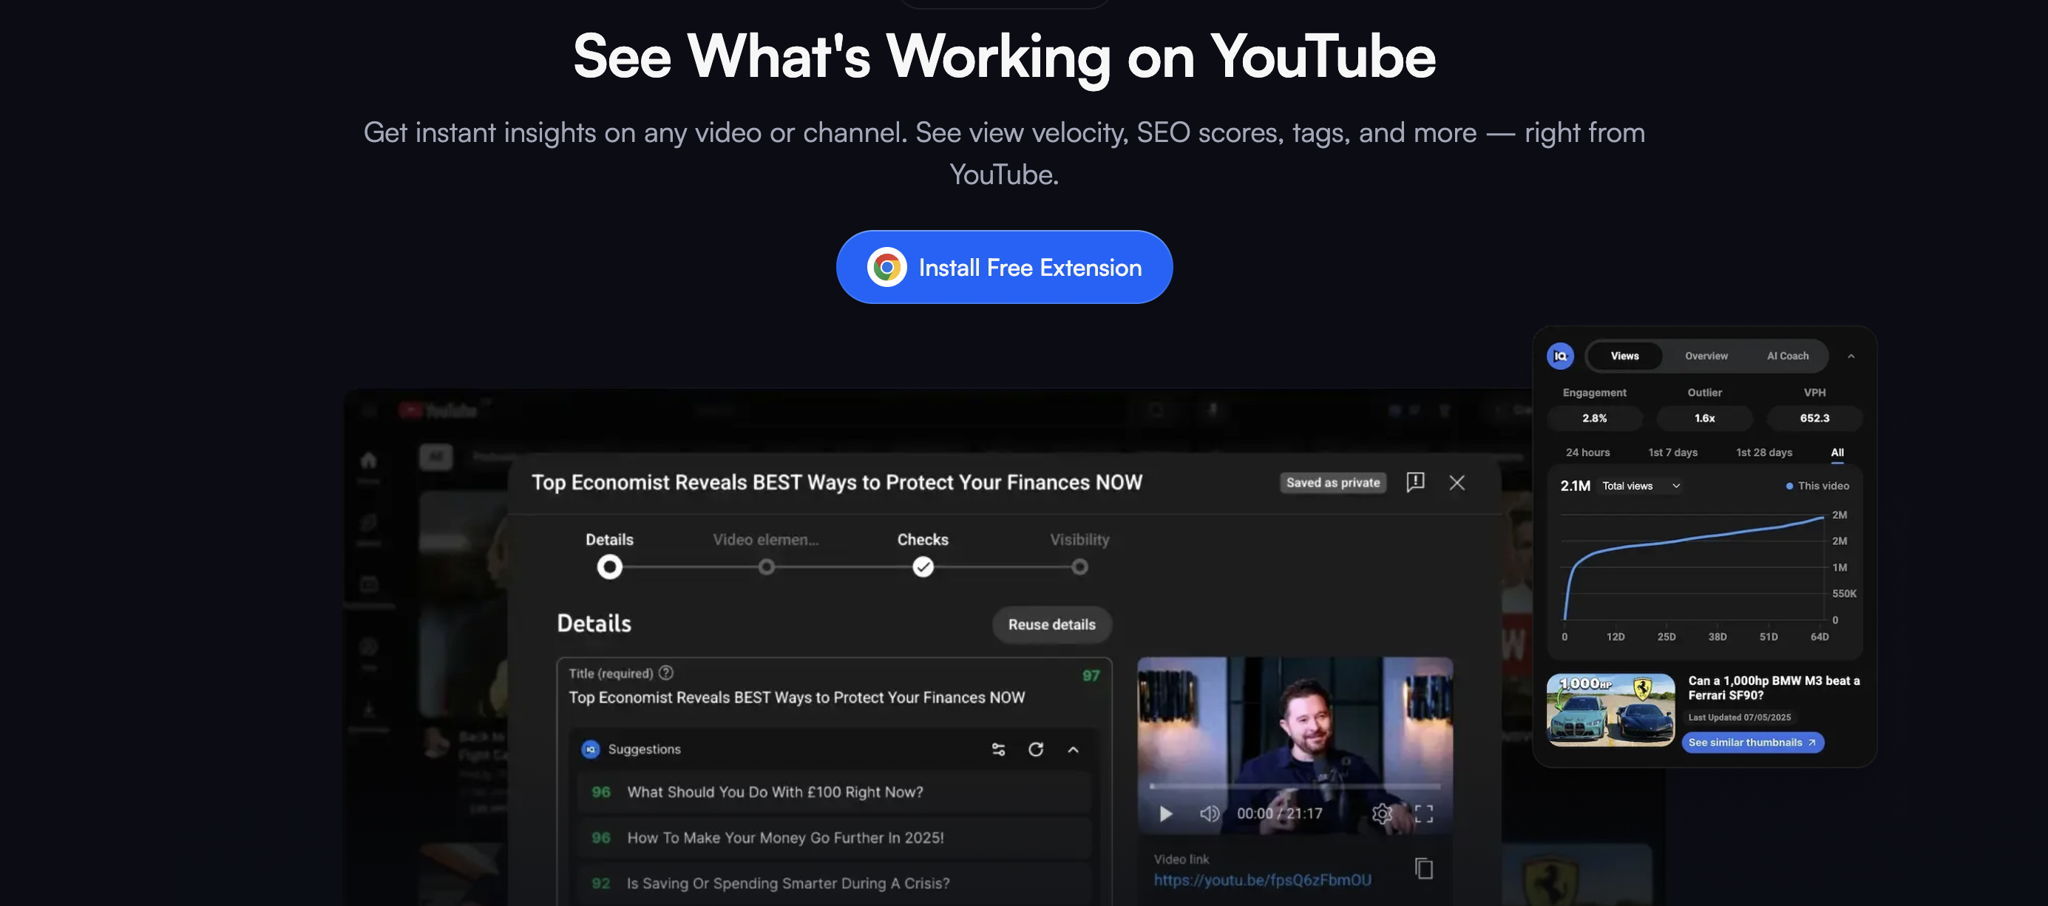Click the Chrome logo in Install button
2048x906 pixels.
[886, 267]
